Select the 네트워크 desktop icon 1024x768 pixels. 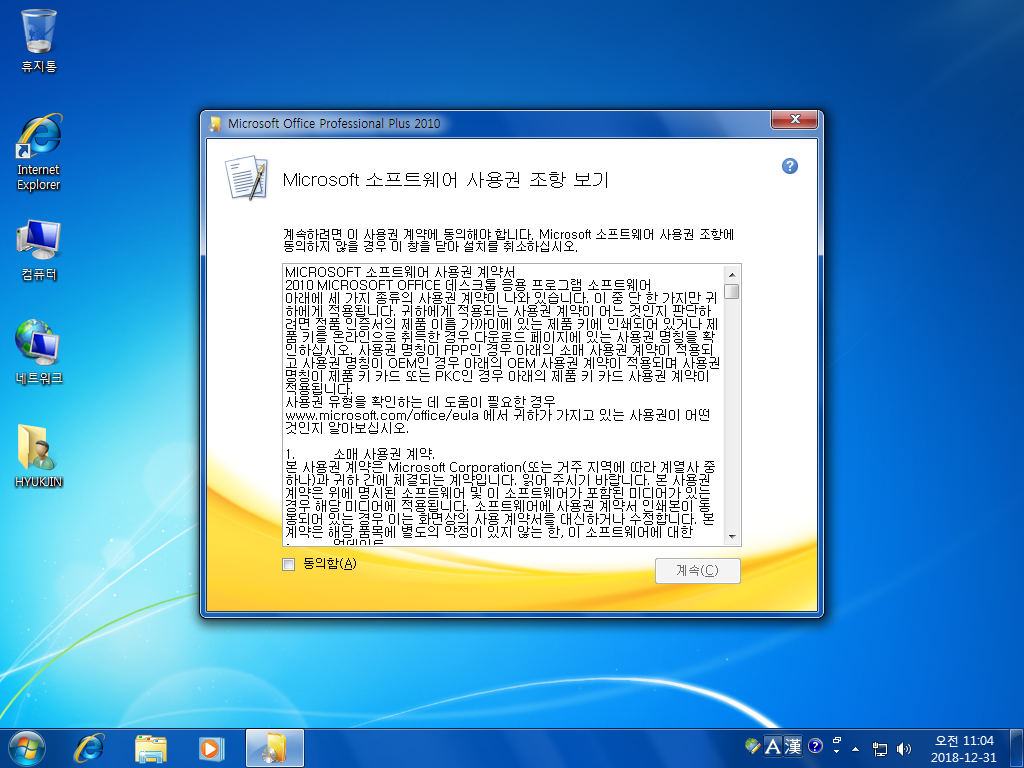click(x=39, y=353)
